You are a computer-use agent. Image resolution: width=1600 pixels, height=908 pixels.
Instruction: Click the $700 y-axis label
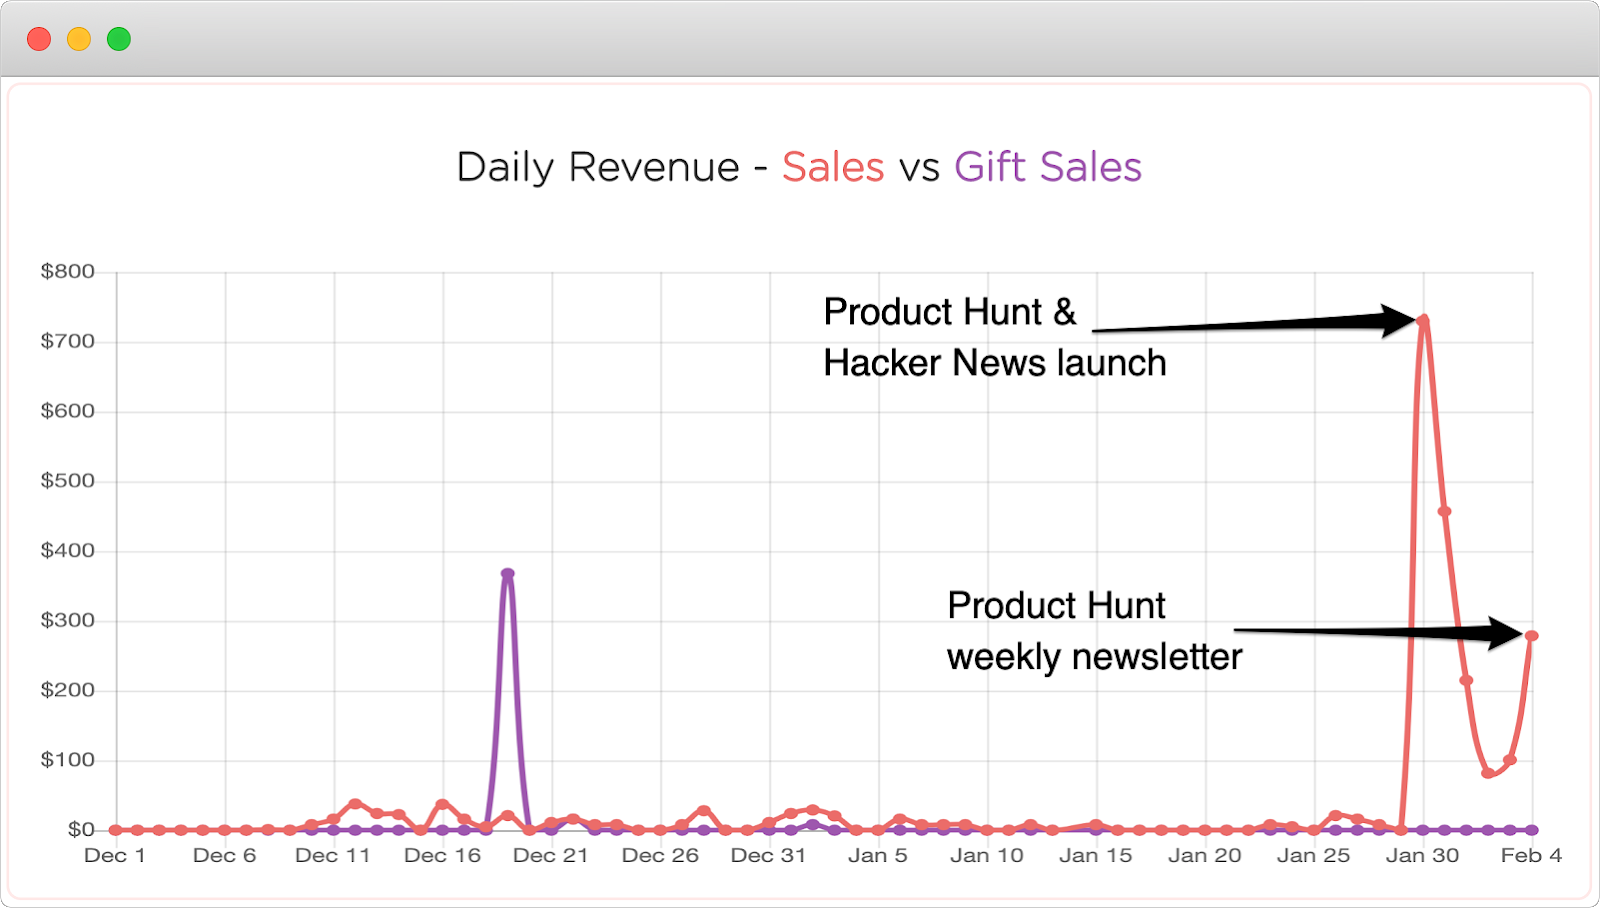(67, 341)
